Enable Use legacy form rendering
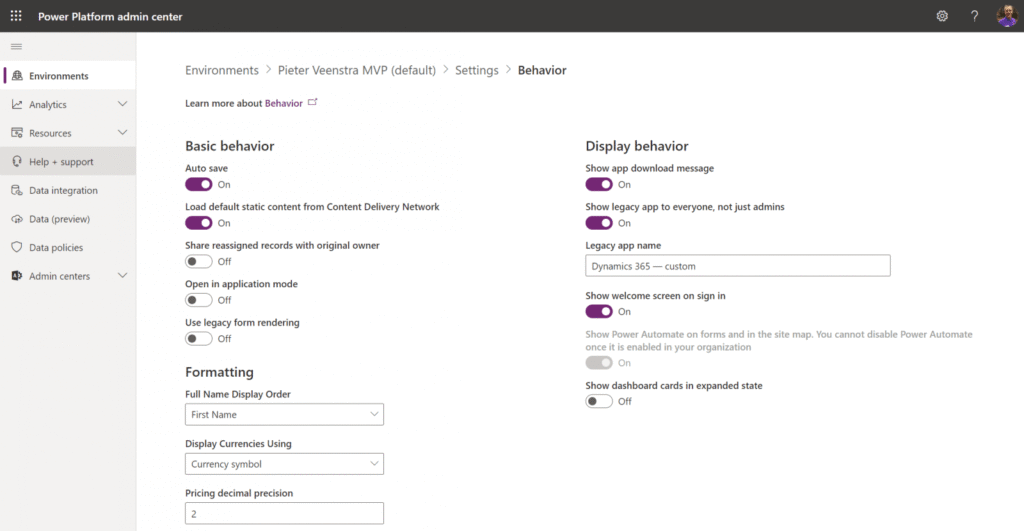Viewport: 1024px width, 531px height. coord(199,338)
